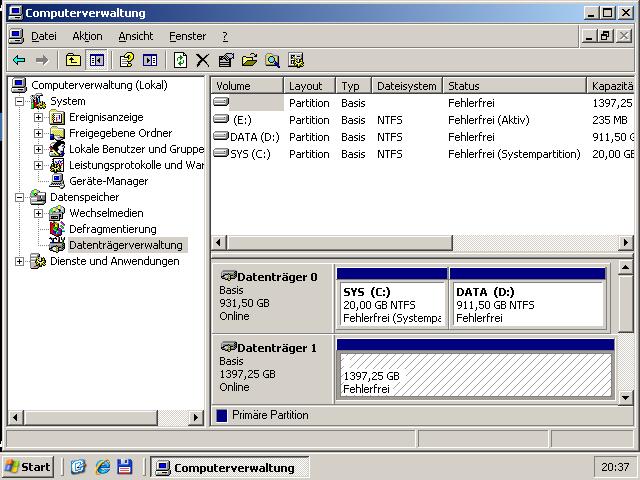Click the Primäre Partition legend swatch
This screenshot has height=480, width=640.
(222, 416)
